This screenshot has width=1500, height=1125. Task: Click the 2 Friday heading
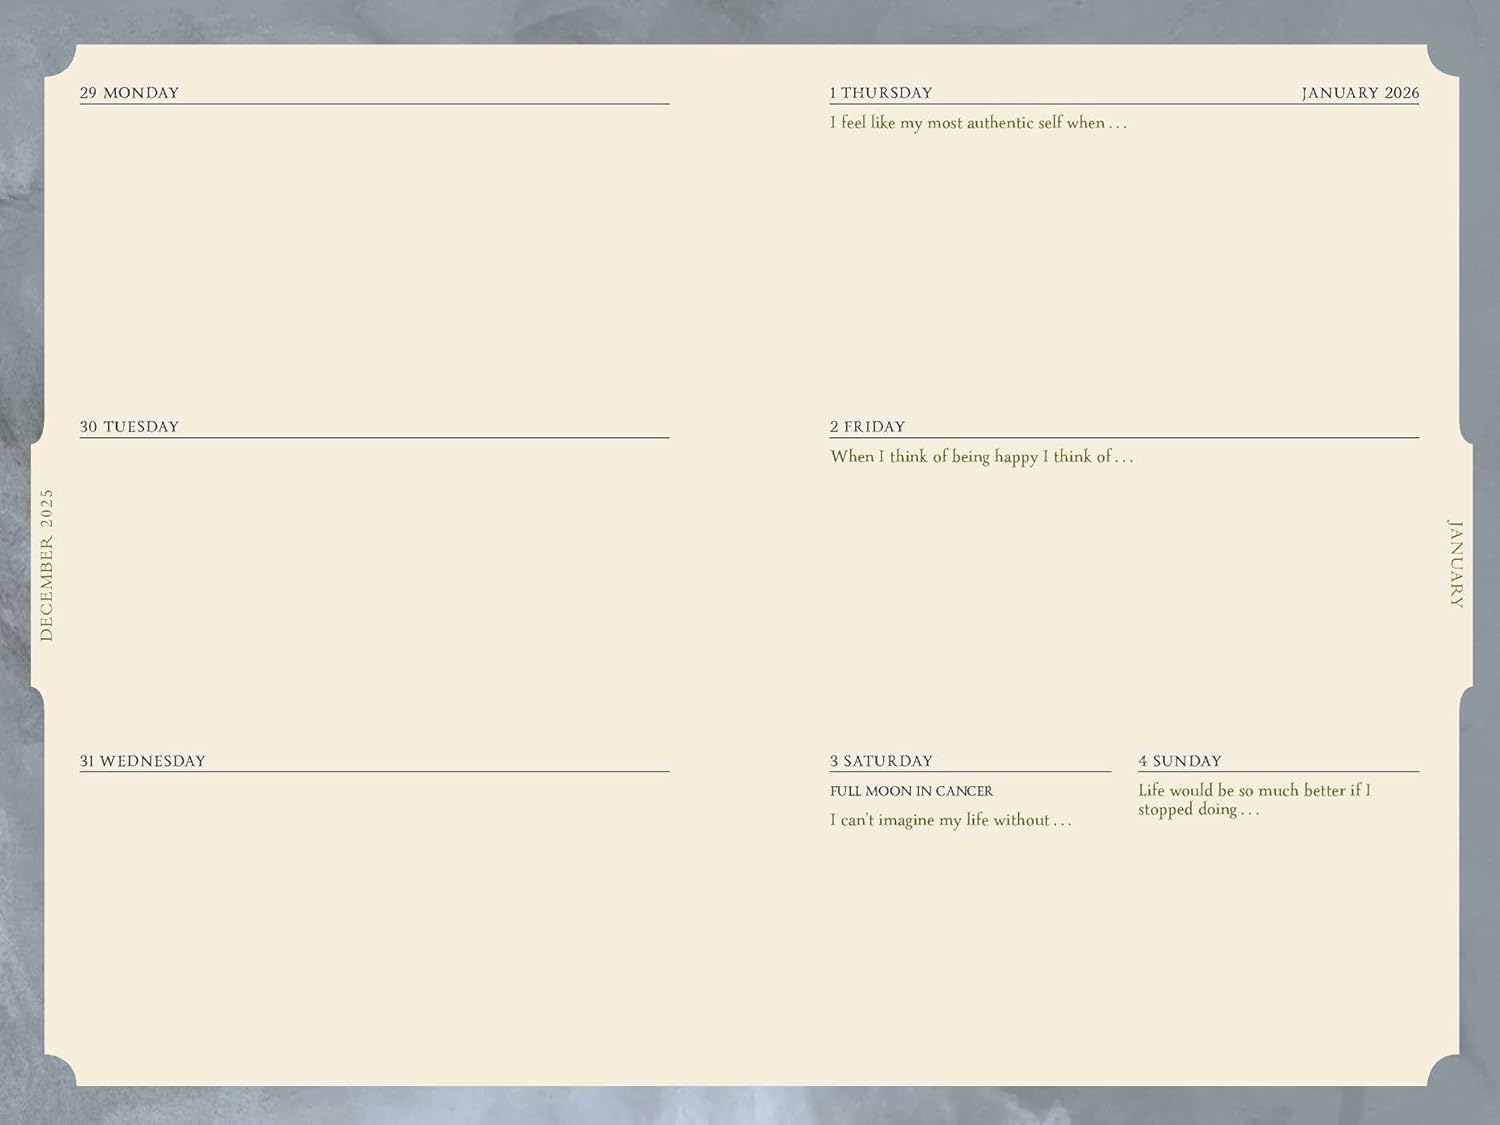(x=867, y=427)
